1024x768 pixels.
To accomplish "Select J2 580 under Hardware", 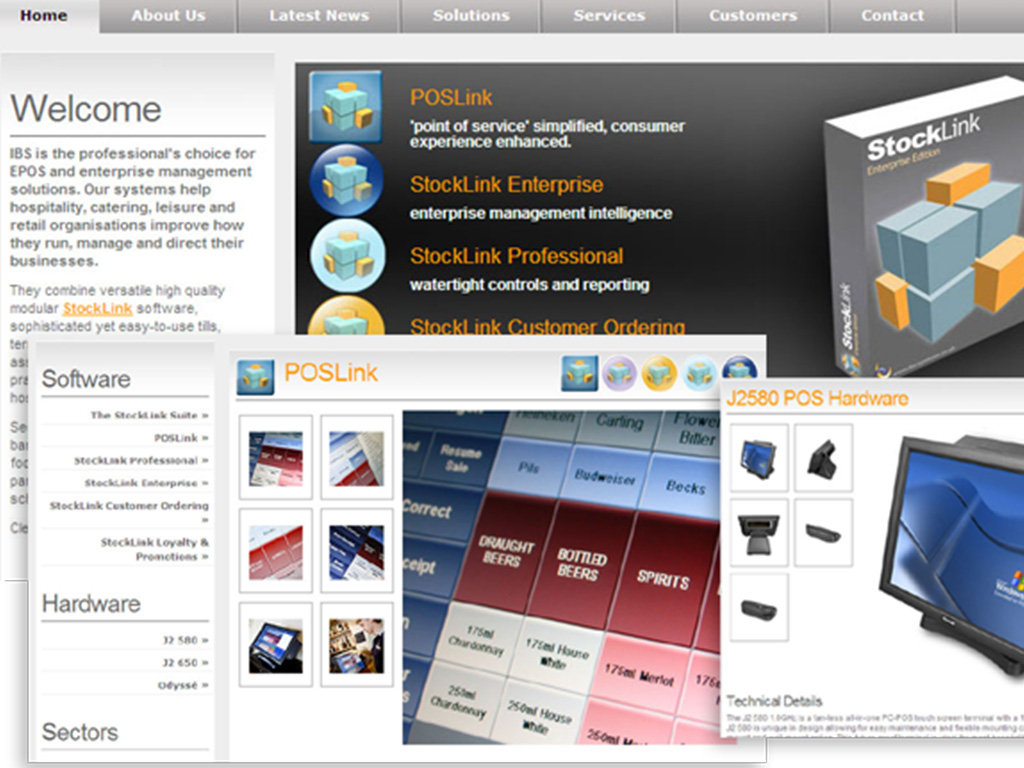I will point(185,639).
